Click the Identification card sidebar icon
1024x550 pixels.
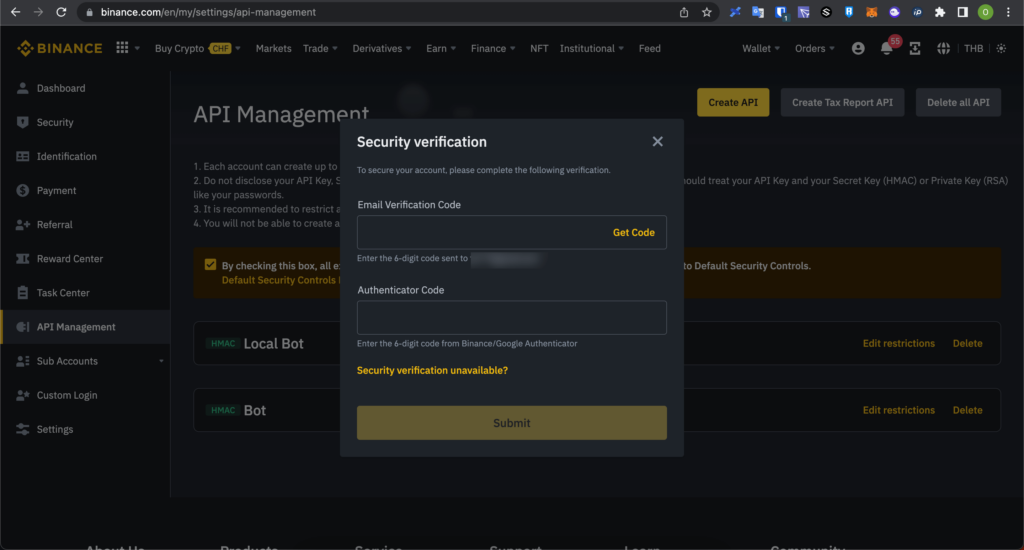point(23,156)
